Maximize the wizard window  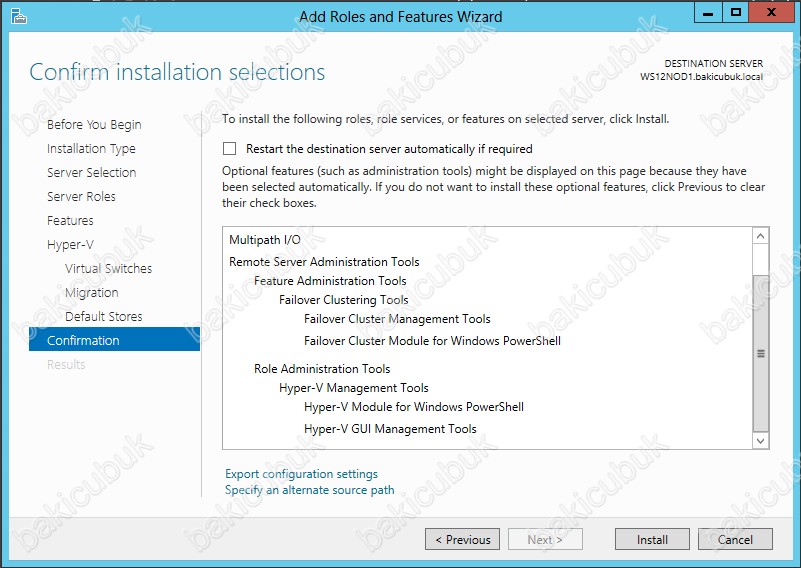[x=735, y=13]
